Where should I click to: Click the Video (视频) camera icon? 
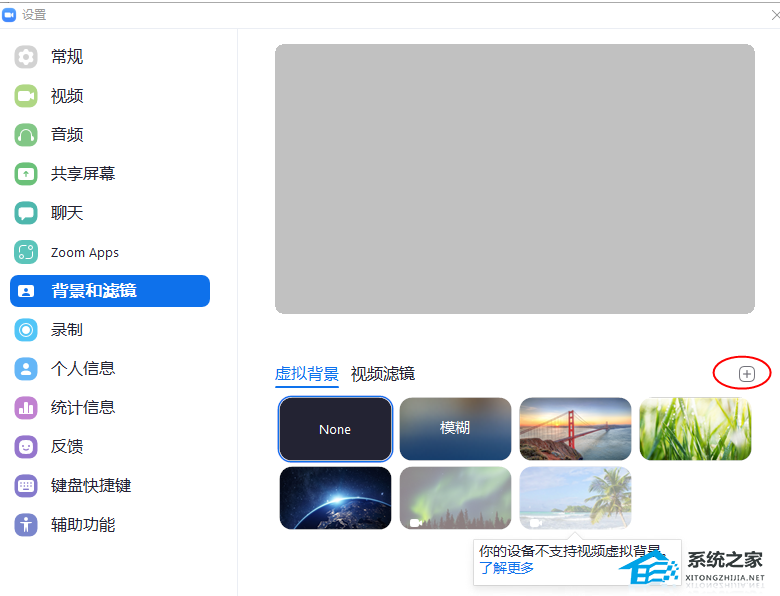(x=26, y=96)
